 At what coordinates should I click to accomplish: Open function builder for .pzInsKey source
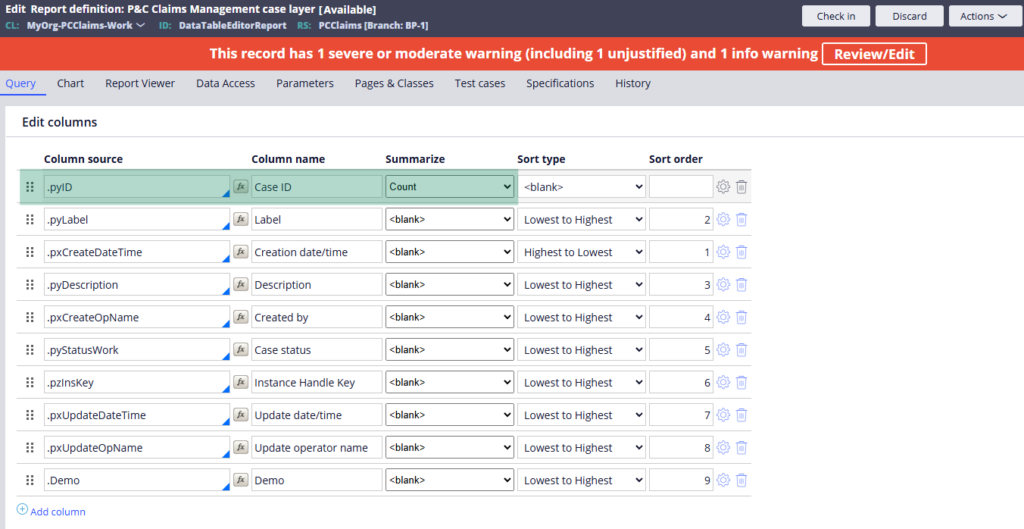click(x=240, y=382)
